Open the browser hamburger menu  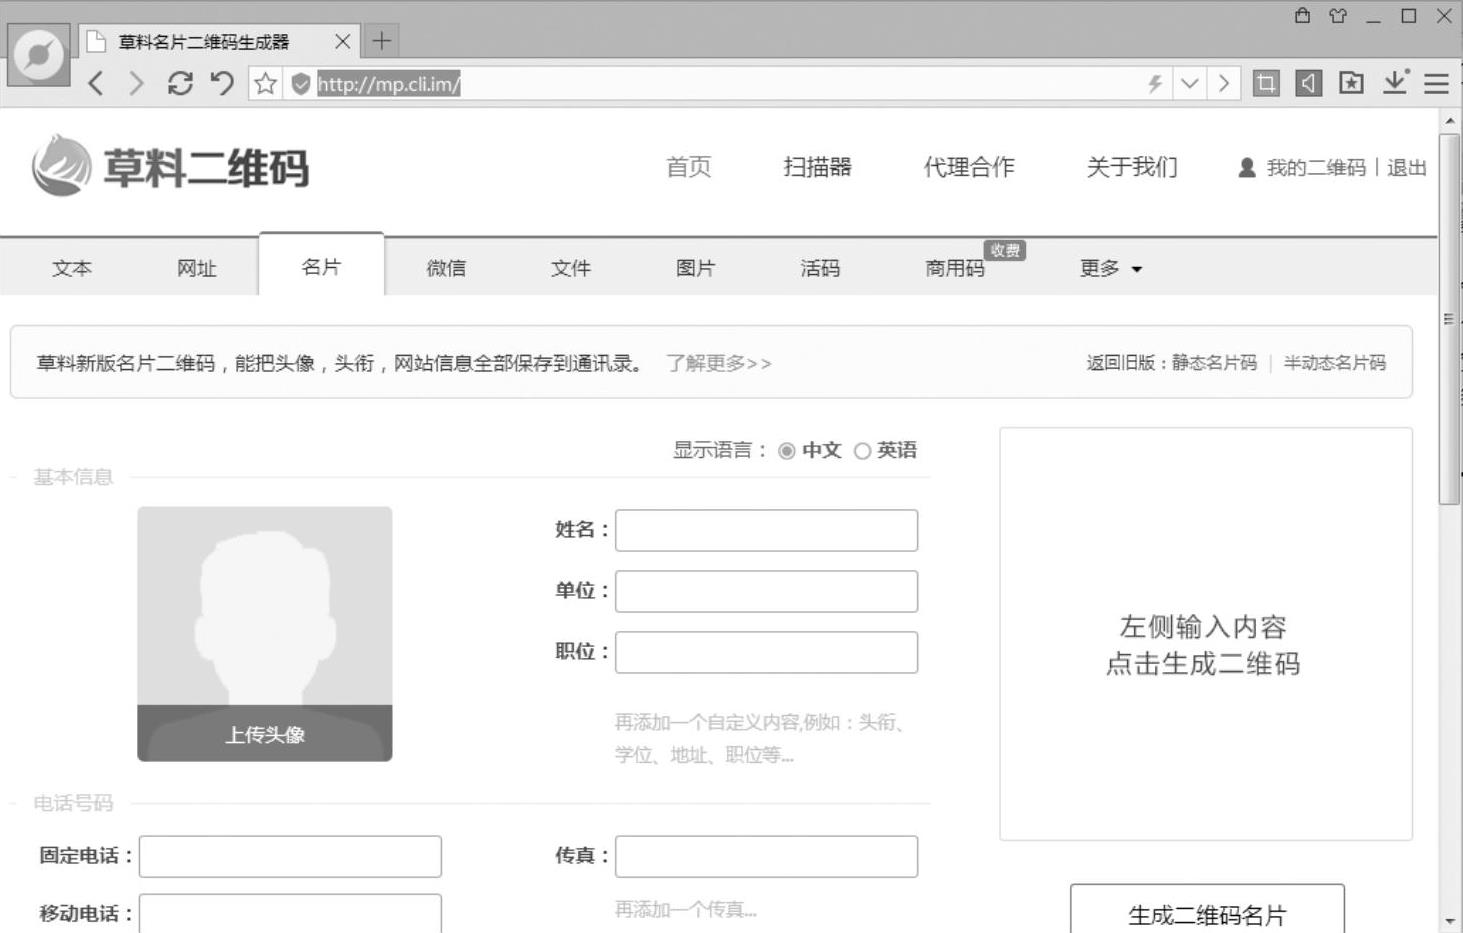[x=1436, y=84]
